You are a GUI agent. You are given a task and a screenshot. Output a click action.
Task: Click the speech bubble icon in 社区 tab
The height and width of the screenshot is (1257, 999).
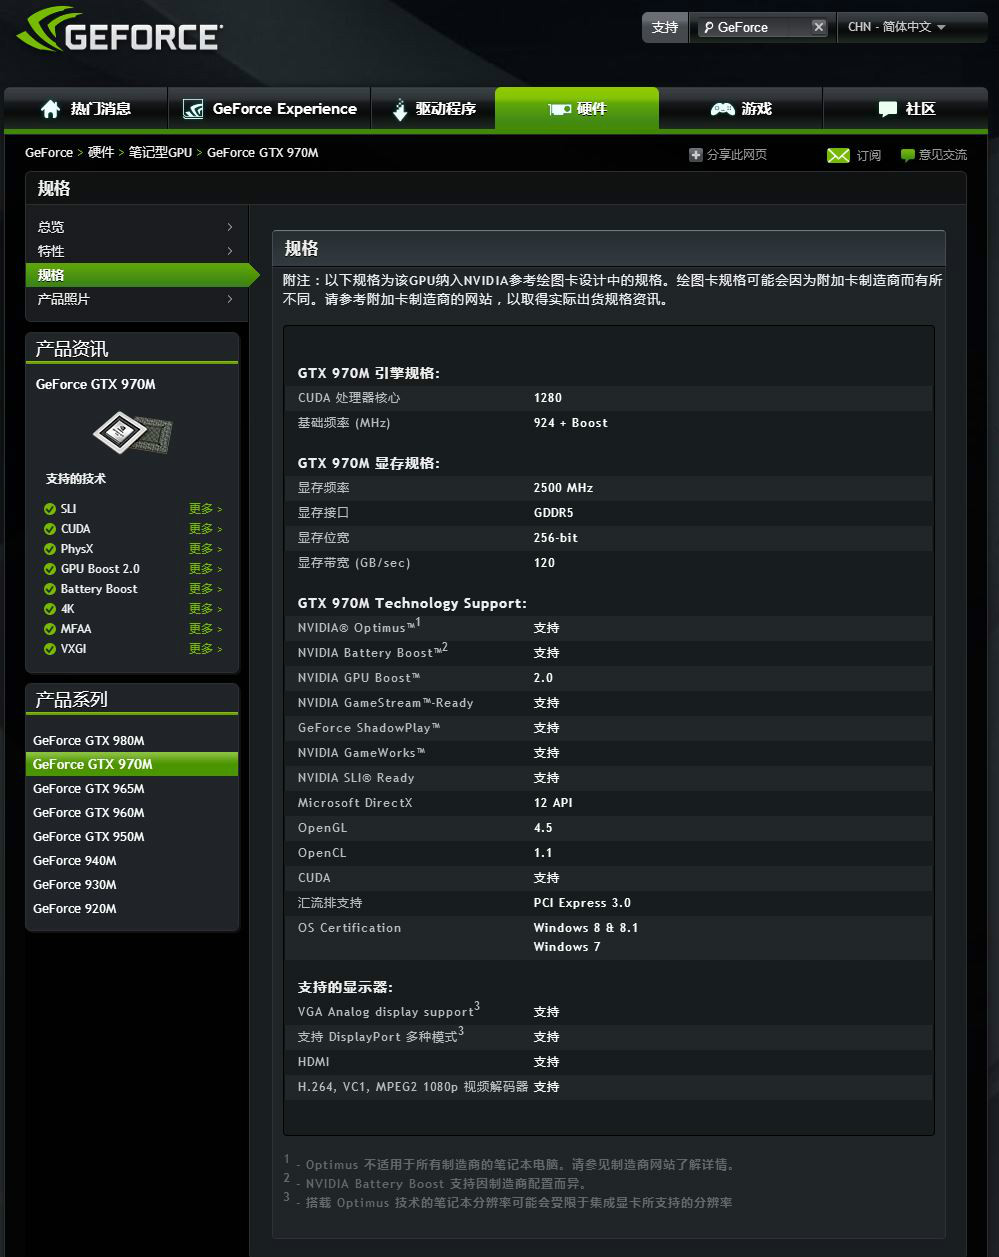887,109
